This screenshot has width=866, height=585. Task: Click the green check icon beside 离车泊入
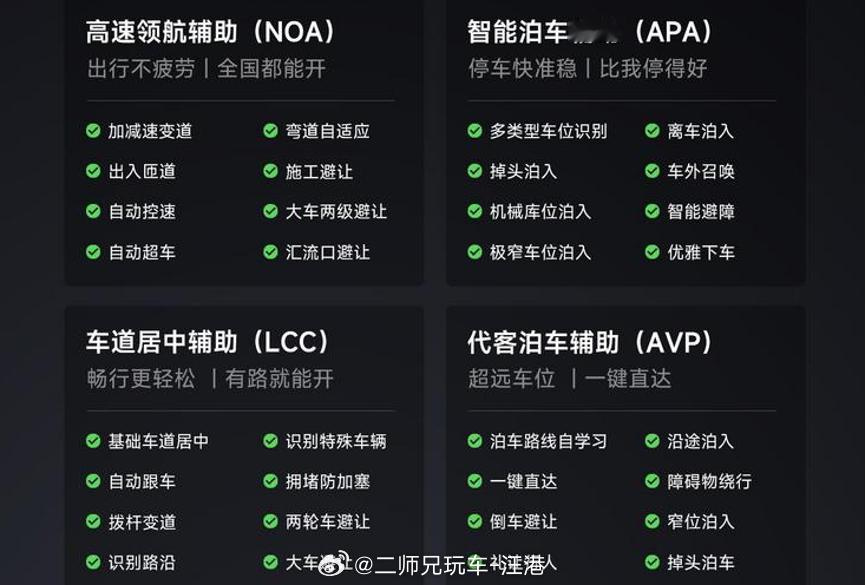coord(652,131)
